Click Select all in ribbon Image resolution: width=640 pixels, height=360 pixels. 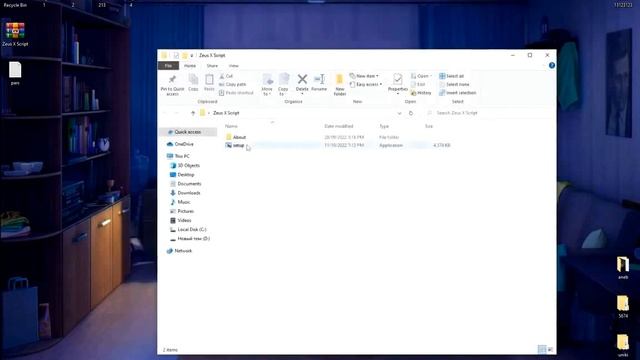pos(451,76)
